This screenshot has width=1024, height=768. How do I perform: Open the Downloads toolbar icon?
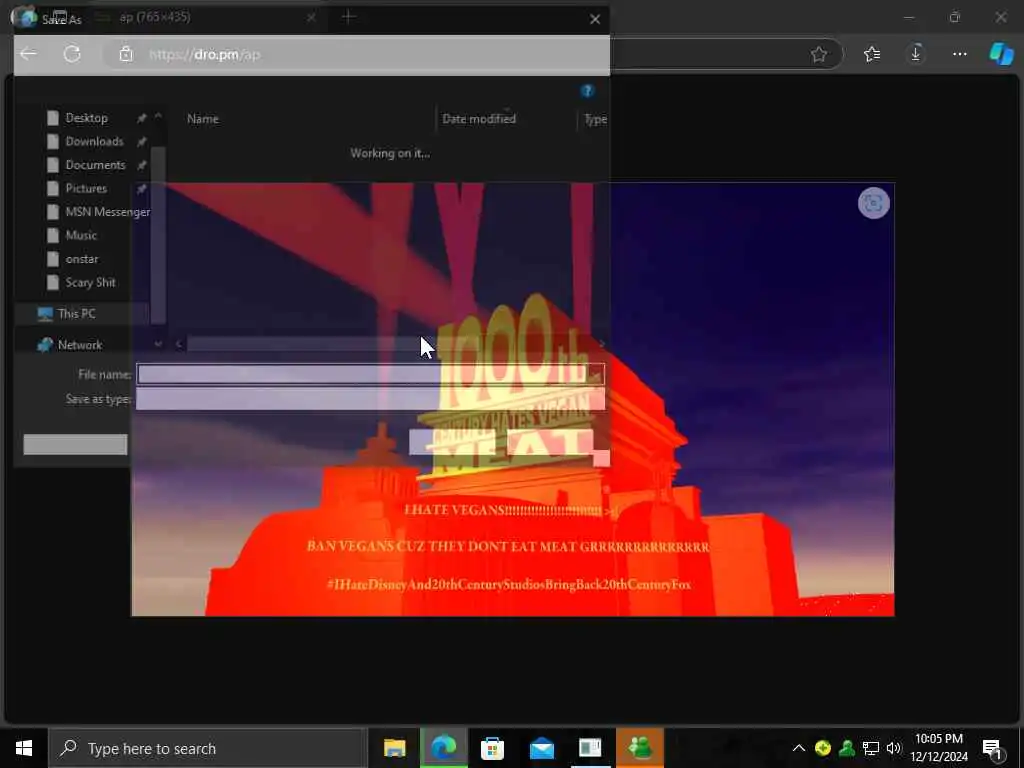click(916, 54)
